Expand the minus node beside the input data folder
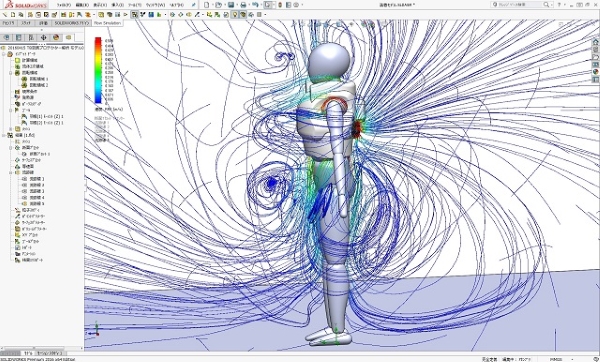This screenshot has height=362, width=600. pyautogui.click(x=4, y=54)
